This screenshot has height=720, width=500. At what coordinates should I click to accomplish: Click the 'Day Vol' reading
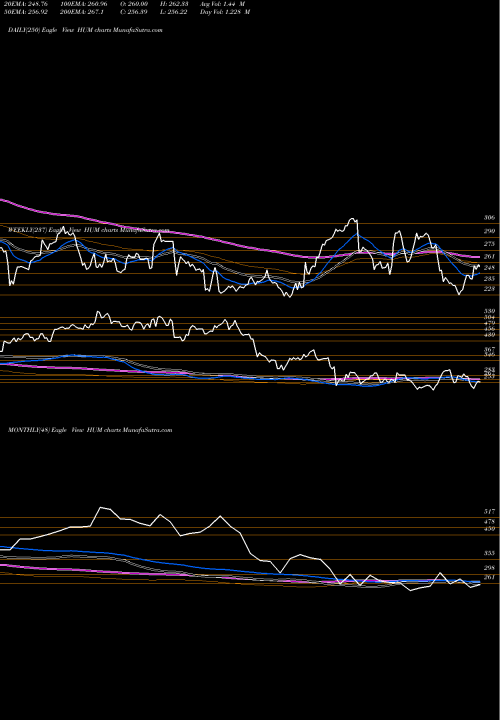coord(225,12)
